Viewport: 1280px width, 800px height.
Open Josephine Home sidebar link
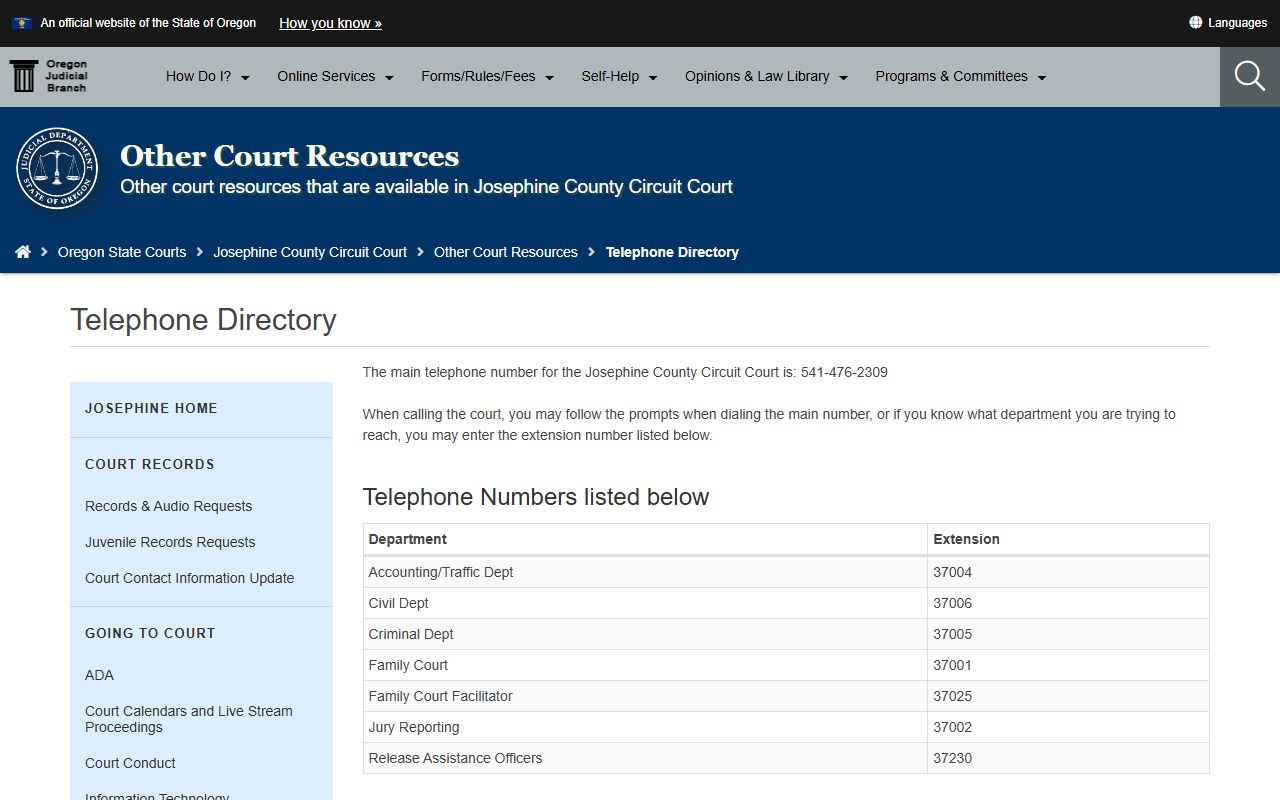coord(151,408)
